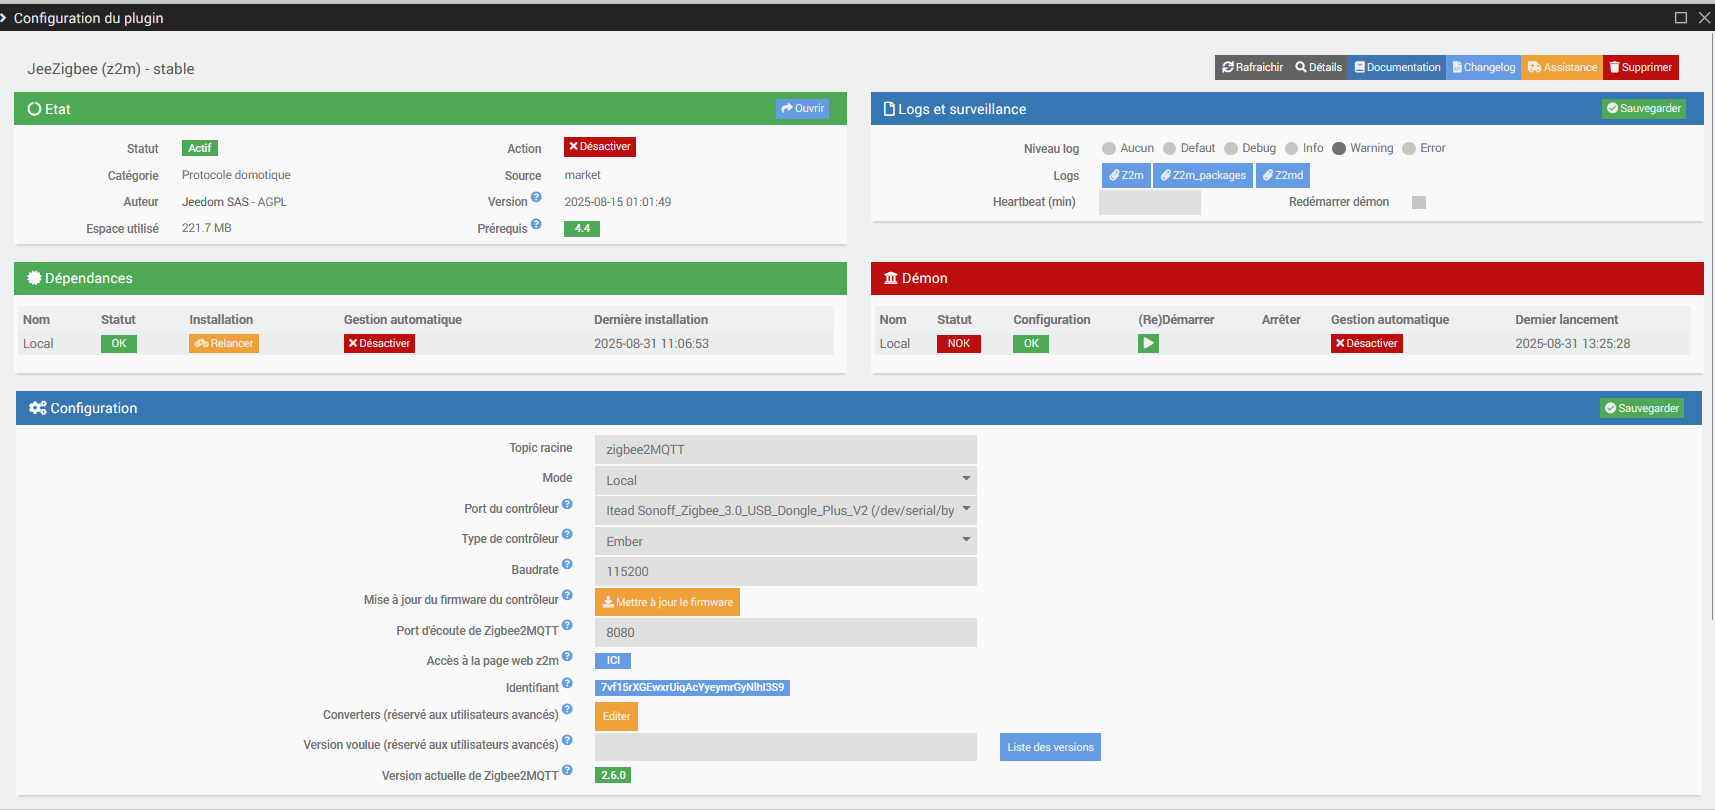1715x810 pixels.
Task: Open Liste des versions
Action: click(1050, 747)
